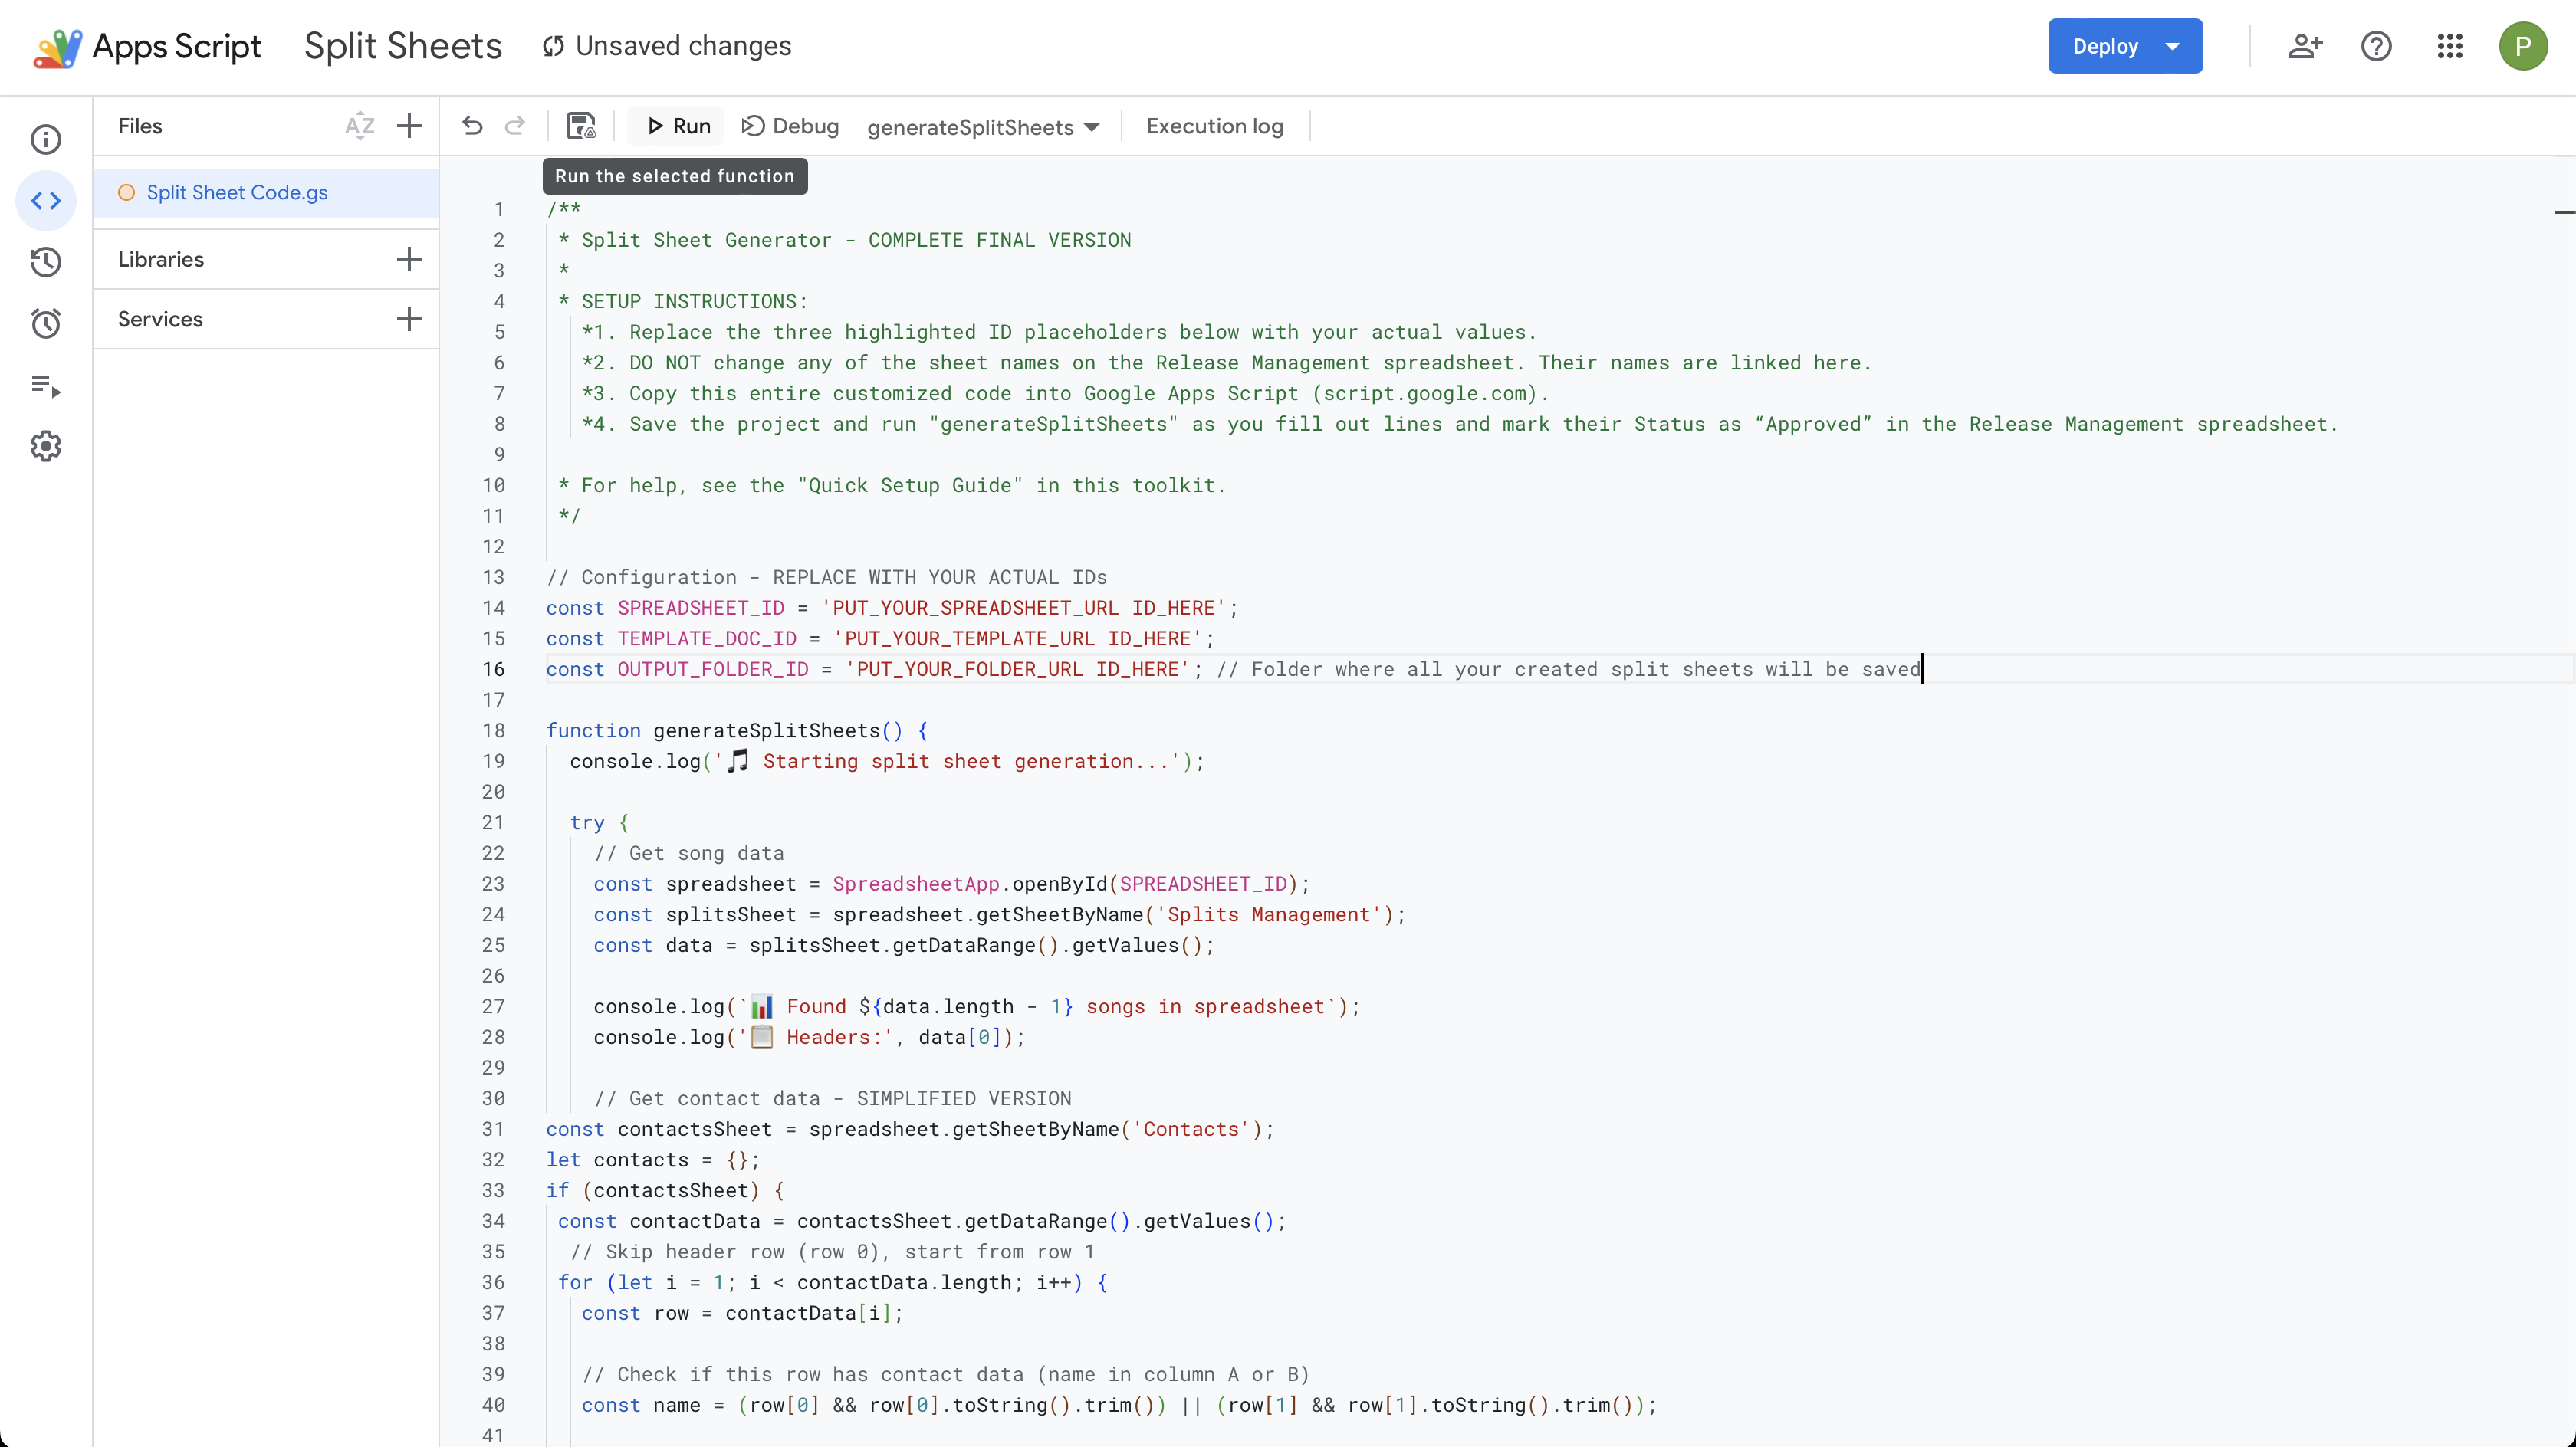This screenshot has height=1447, width=2576.
Task: Select Split Sheet Code.gs file
Action: [x=237, y=192]
